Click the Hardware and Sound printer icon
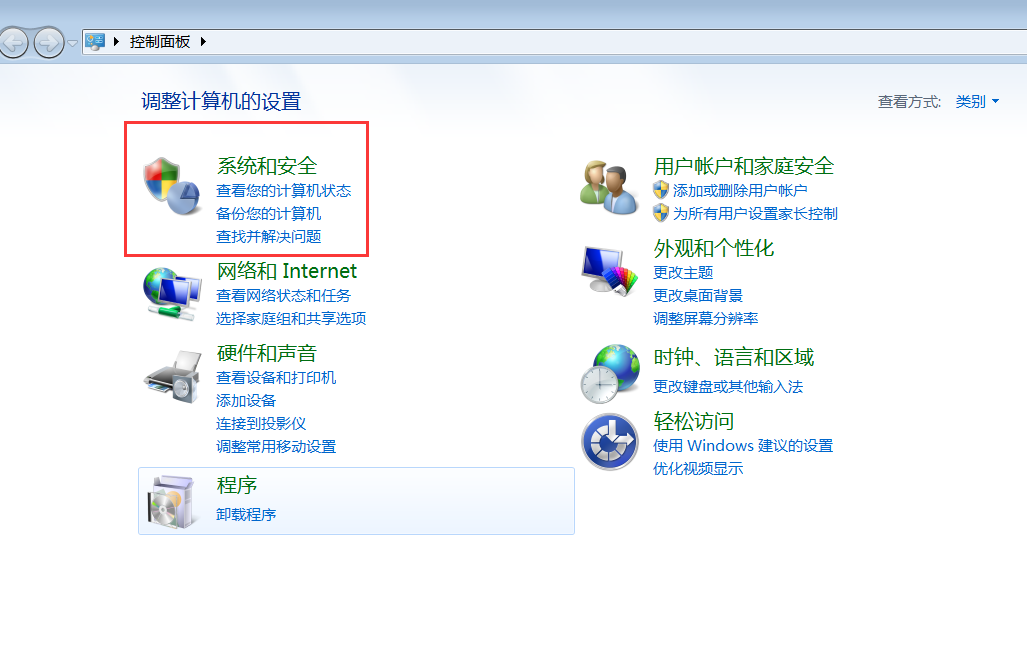The width and height of the screenshot is (1027, 670). pyautogui.click(x=173, y=377)
